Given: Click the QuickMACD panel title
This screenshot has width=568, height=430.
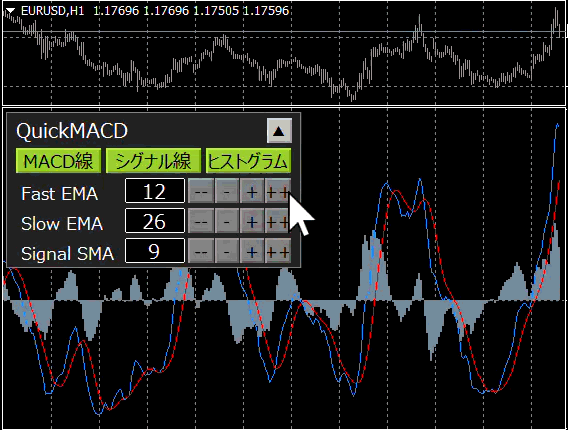Looking at the screenshot, I should point(72,131).
